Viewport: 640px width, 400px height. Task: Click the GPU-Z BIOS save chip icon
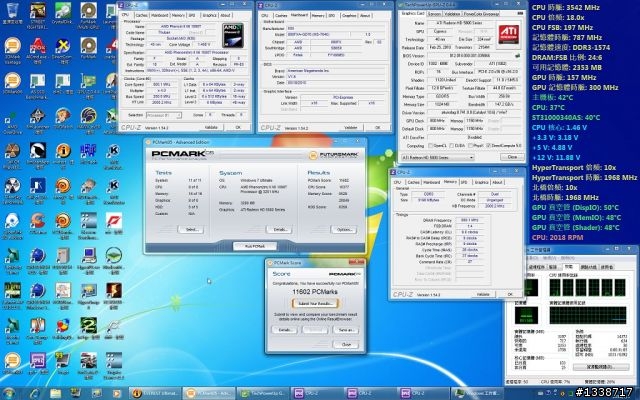click(x=518, y=56)
